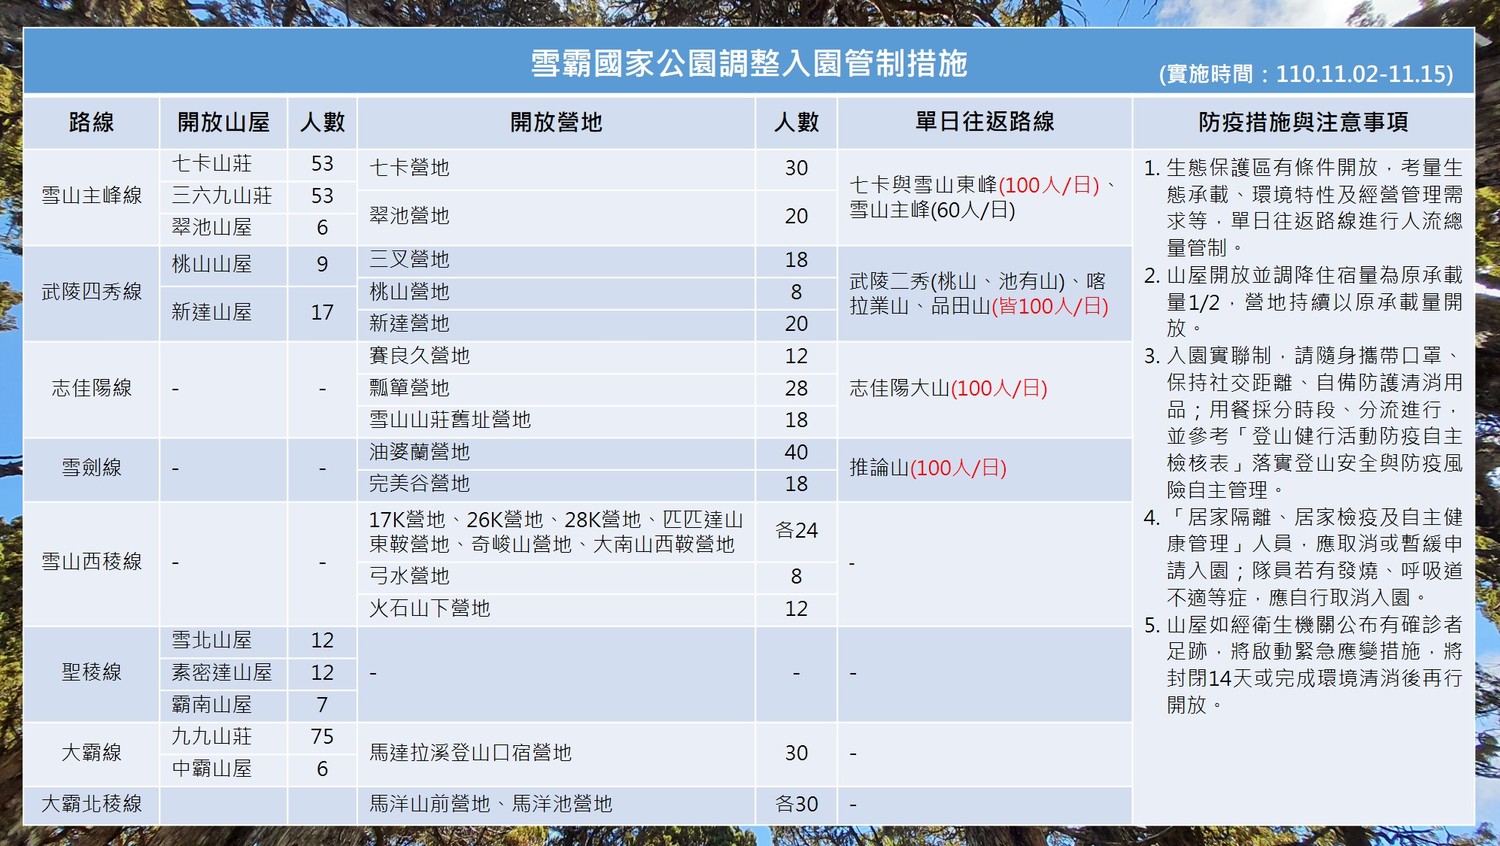Click the 志佳陽大山(100人/日) cell
This screenshot has height=846, width=1500.
[984, 389]
